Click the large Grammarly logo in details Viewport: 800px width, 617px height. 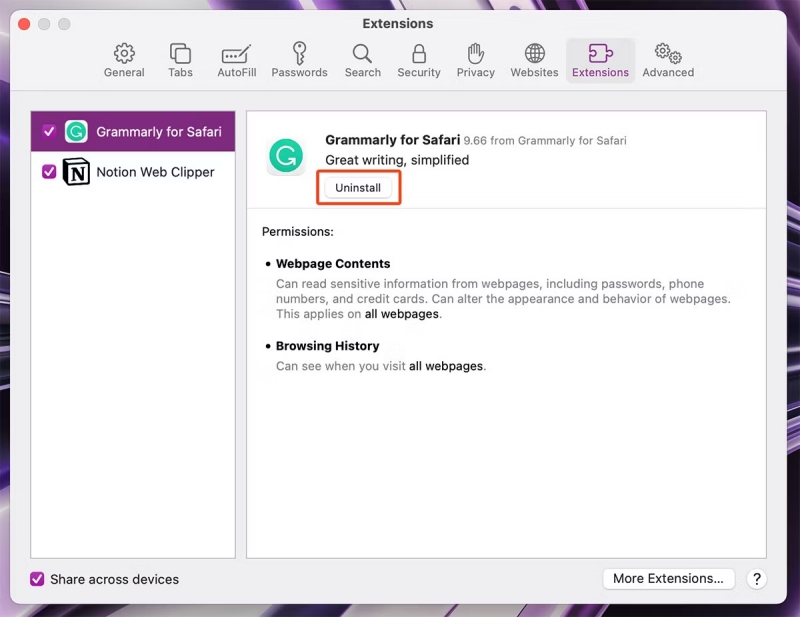tap(286, 156)
